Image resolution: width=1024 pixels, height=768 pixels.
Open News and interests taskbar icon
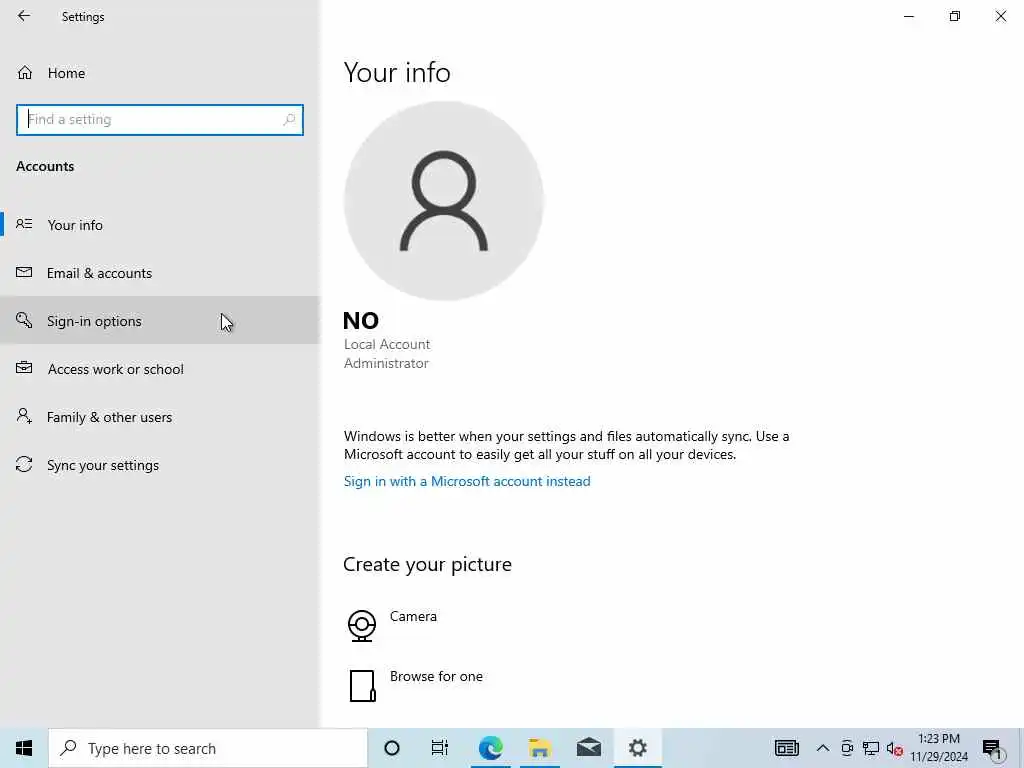tap(787, 748)
